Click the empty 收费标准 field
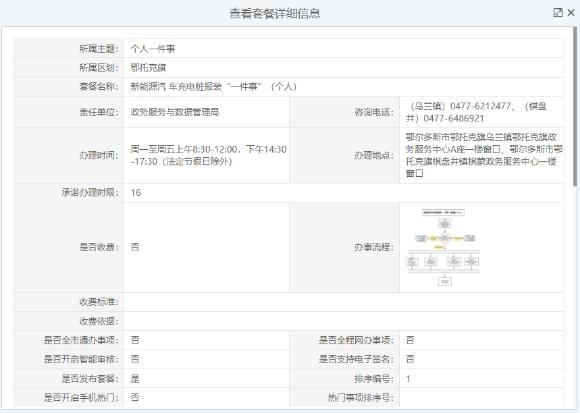This screenshot has width=580, height=413. coord(344,302)
